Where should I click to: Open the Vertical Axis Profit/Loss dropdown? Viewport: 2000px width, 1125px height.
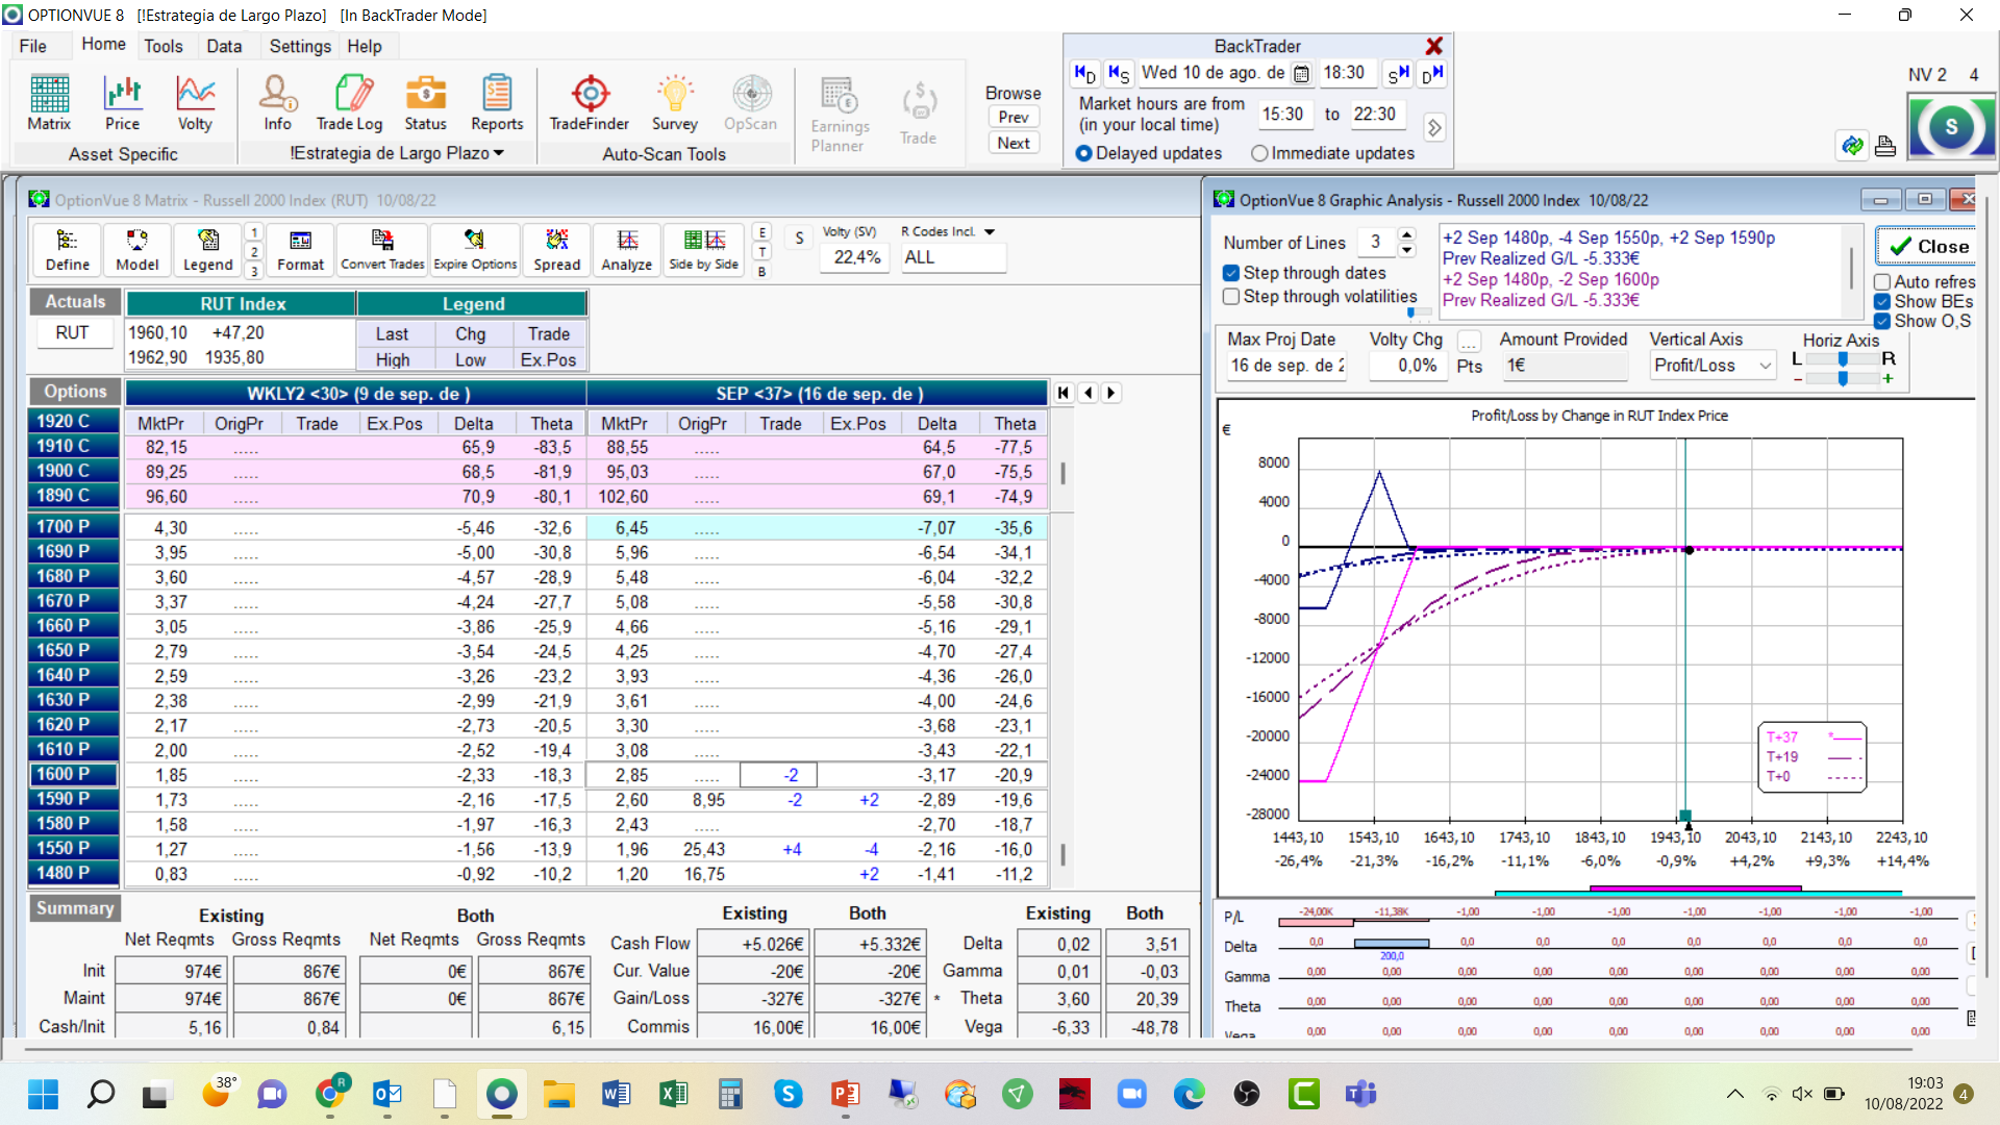tap(1765, 366)
